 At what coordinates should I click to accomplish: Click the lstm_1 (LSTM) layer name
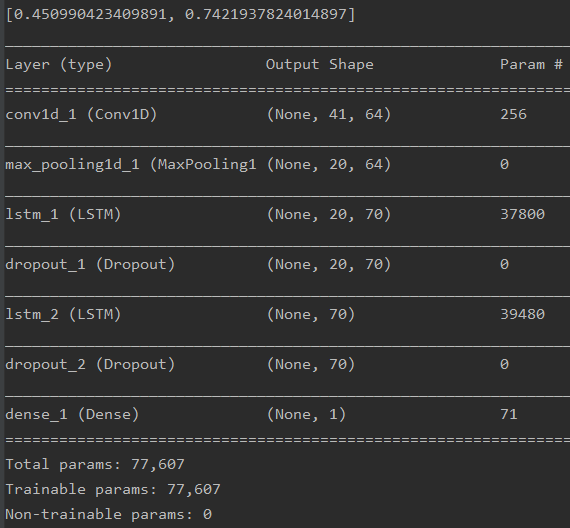[x=63, y=214]
